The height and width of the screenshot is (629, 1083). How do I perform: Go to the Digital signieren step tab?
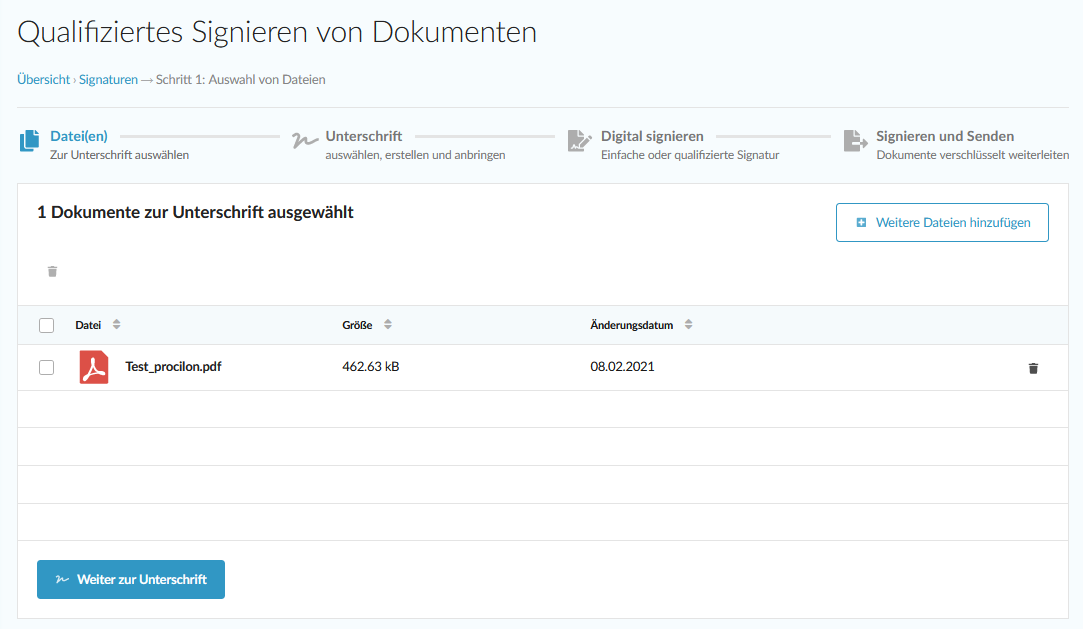click(652, 136)
